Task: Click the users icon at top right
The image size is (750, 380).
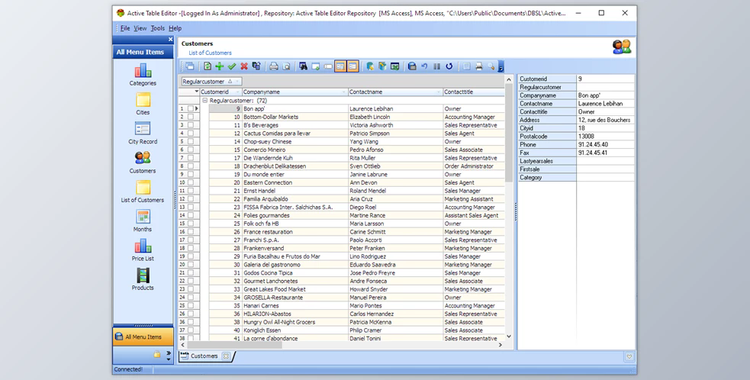Action: click(x=622, y=47)
